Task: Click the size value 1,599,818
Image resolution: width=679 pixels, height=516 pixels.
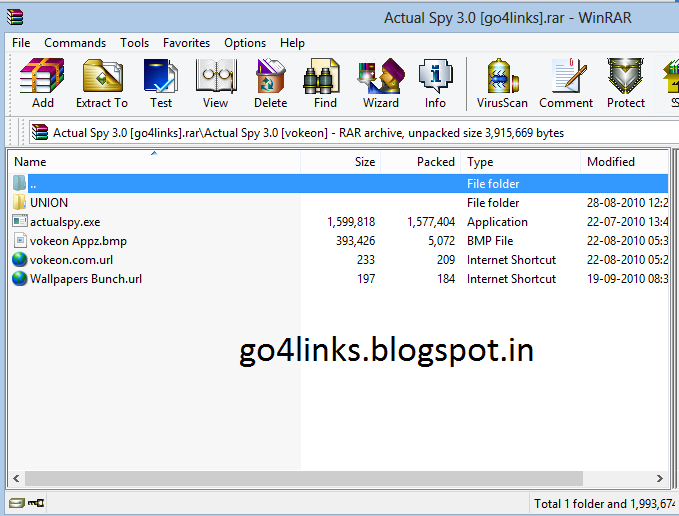Action: point(351,222)
